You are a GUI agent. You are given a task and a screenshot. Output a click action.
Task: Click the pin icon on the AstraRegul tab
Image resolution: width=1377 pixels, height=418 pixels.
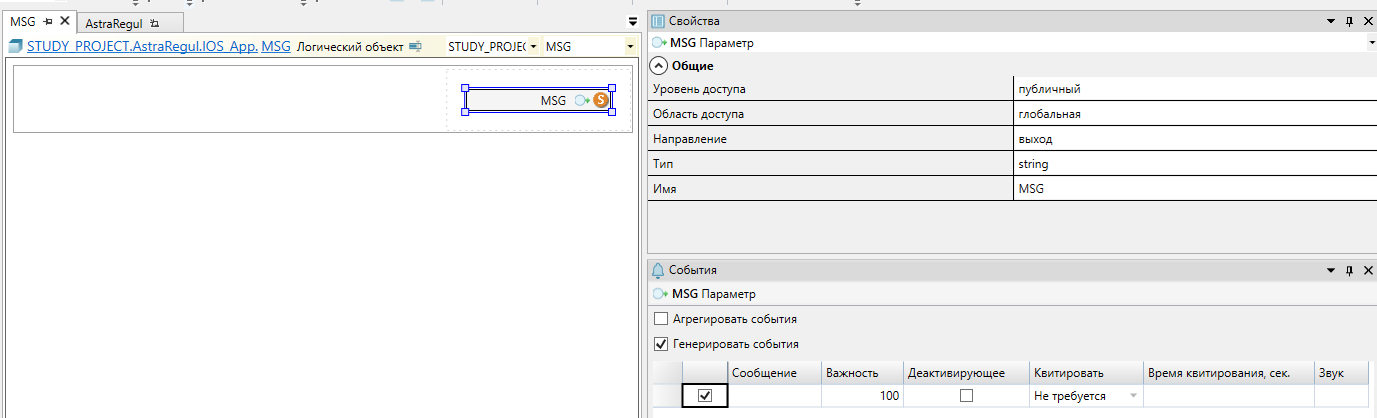(153, 22)
